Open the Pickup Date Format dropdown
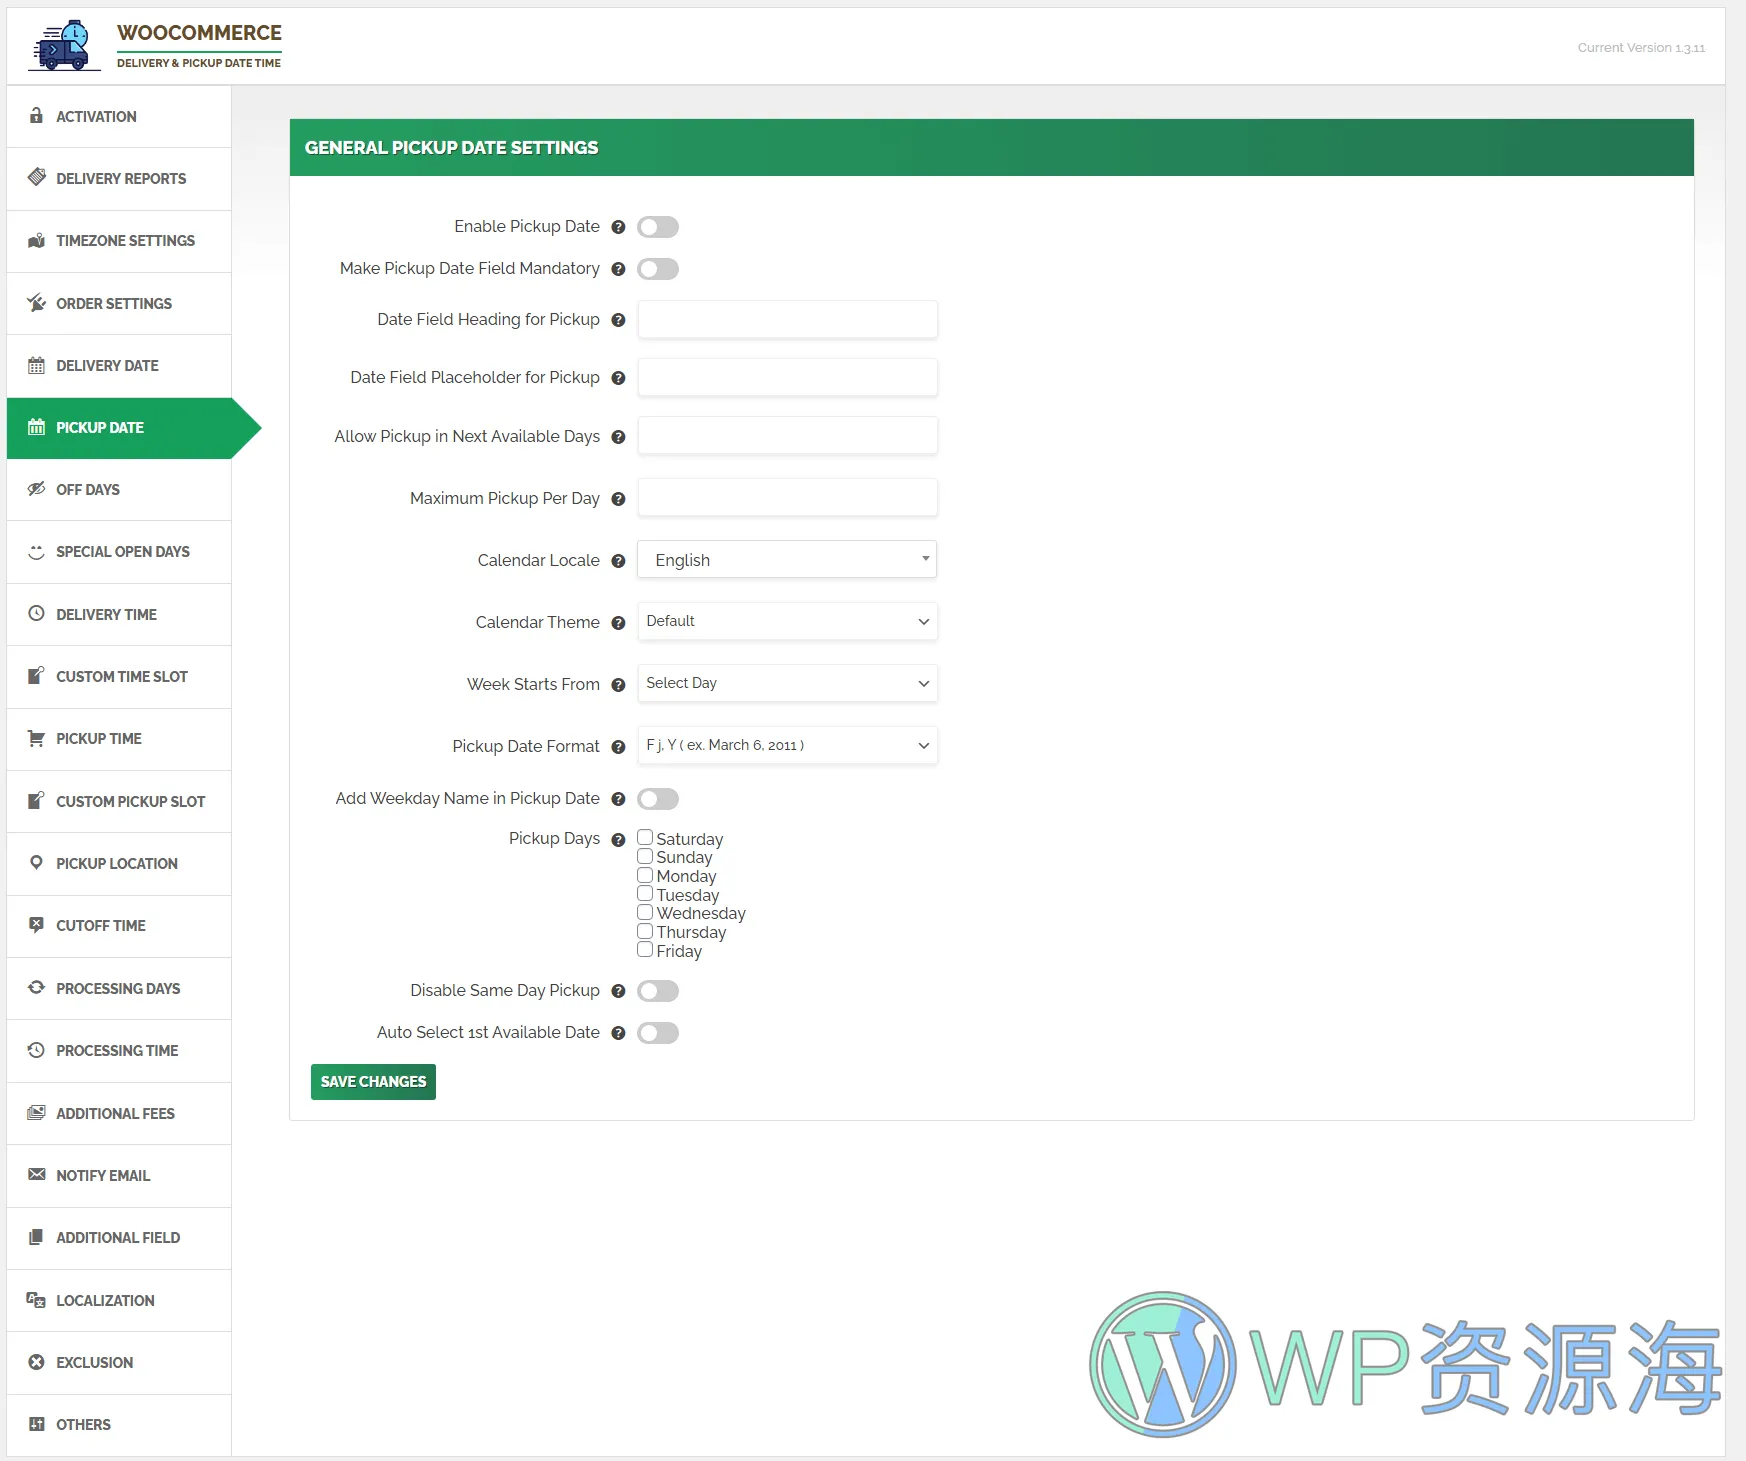Viewport: 1746px width, 1461px height. (787, 745)
